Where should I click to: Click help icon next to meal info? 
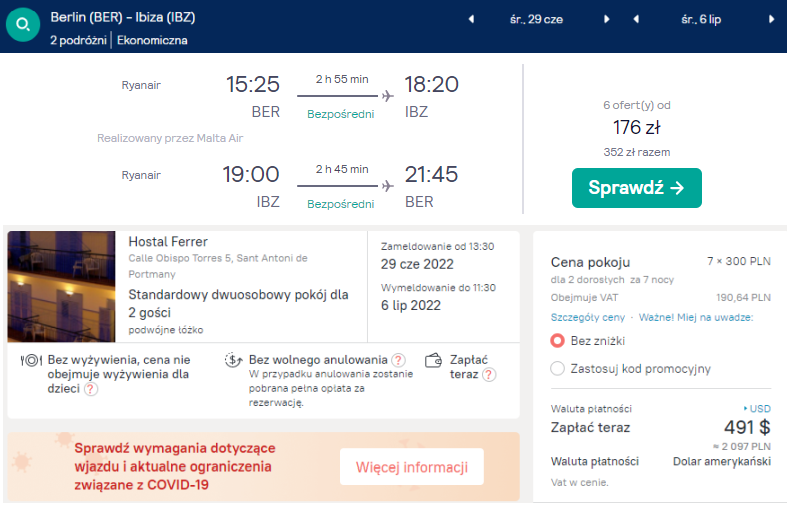point(91,390)
